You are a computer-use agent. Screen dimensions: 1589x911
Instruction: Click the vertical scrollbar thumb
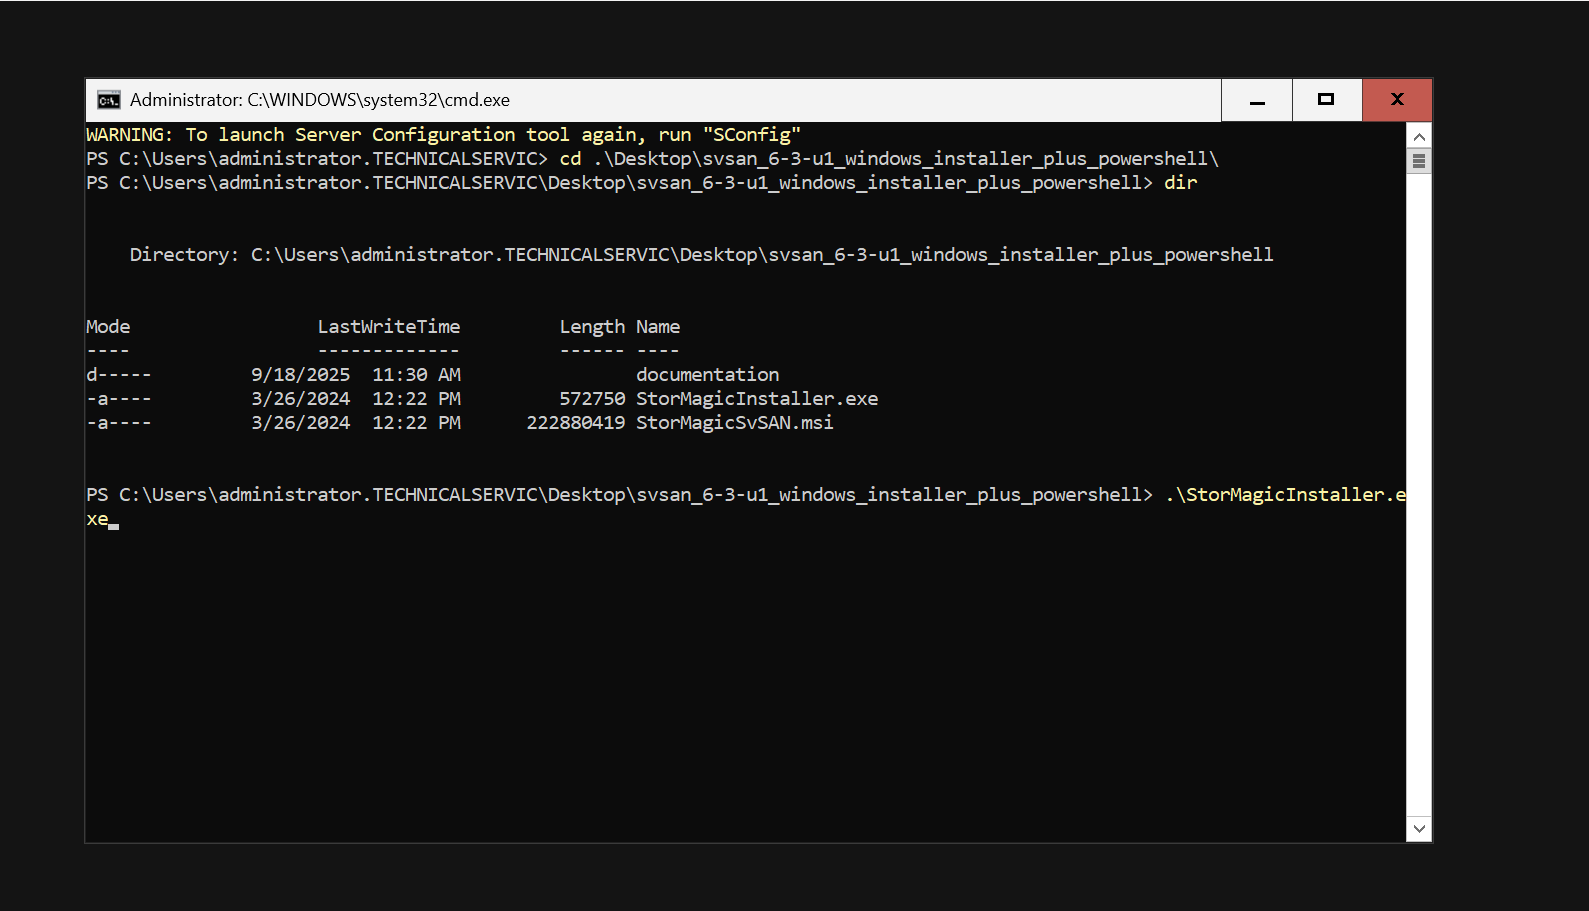tap(1418, 161)
